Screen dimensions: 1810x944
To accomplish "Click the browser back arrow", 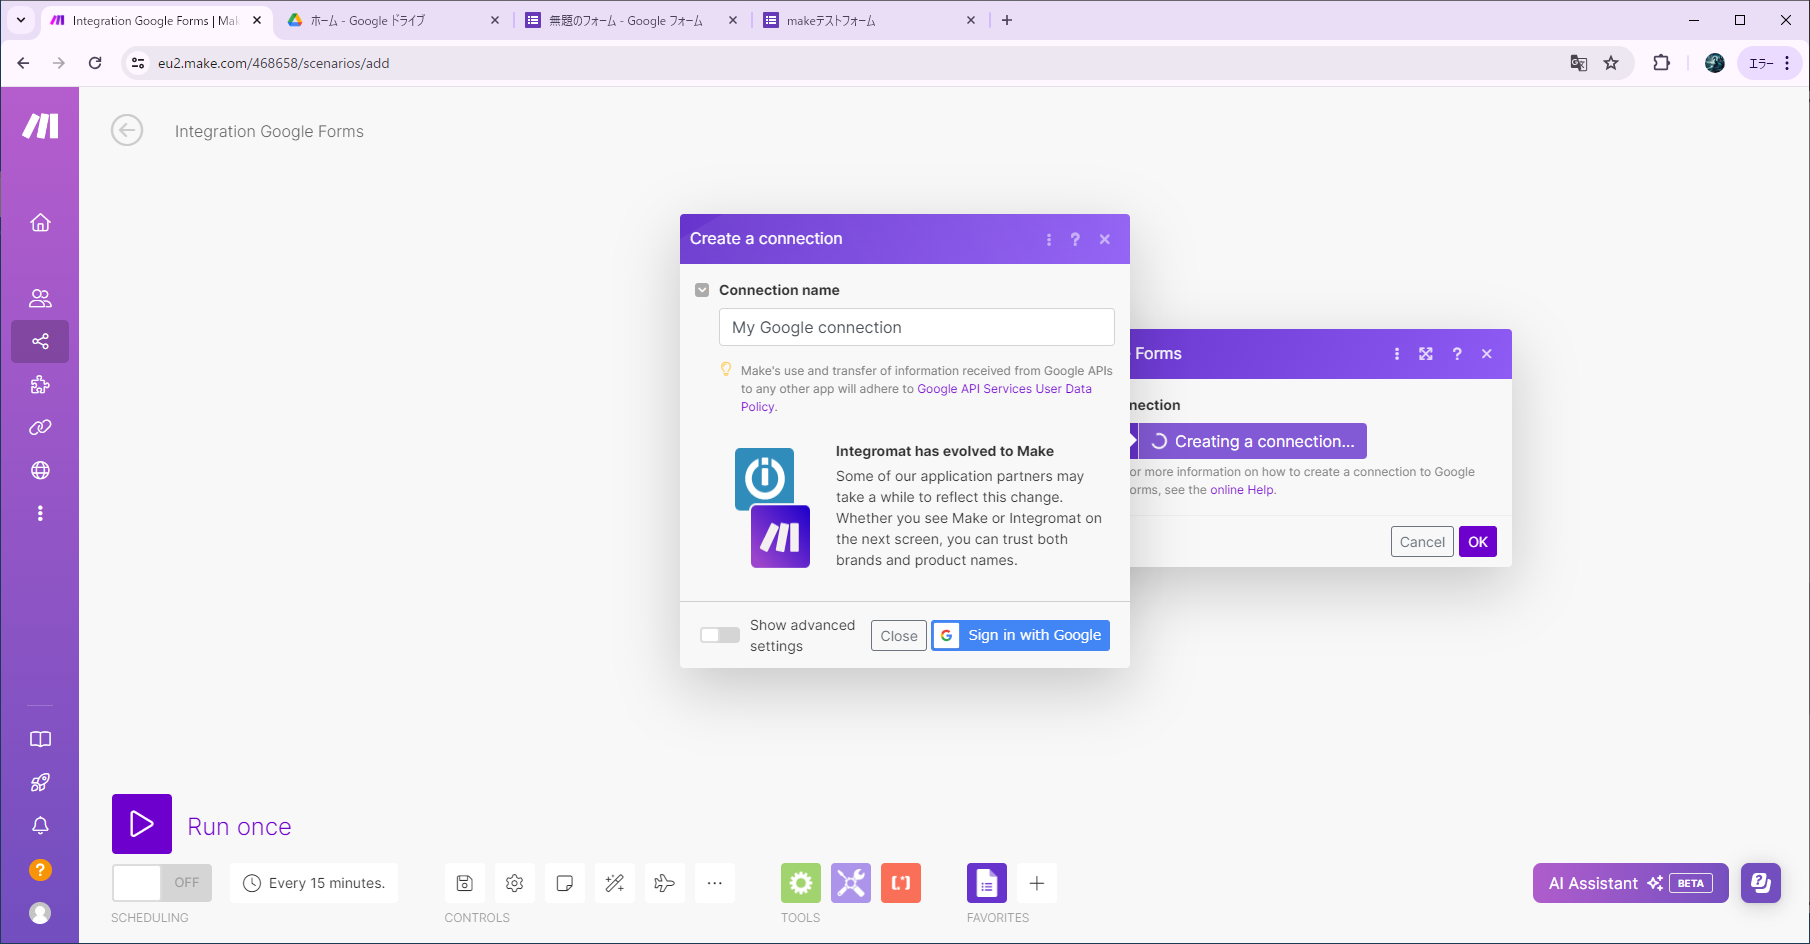I will click(23, 63).
